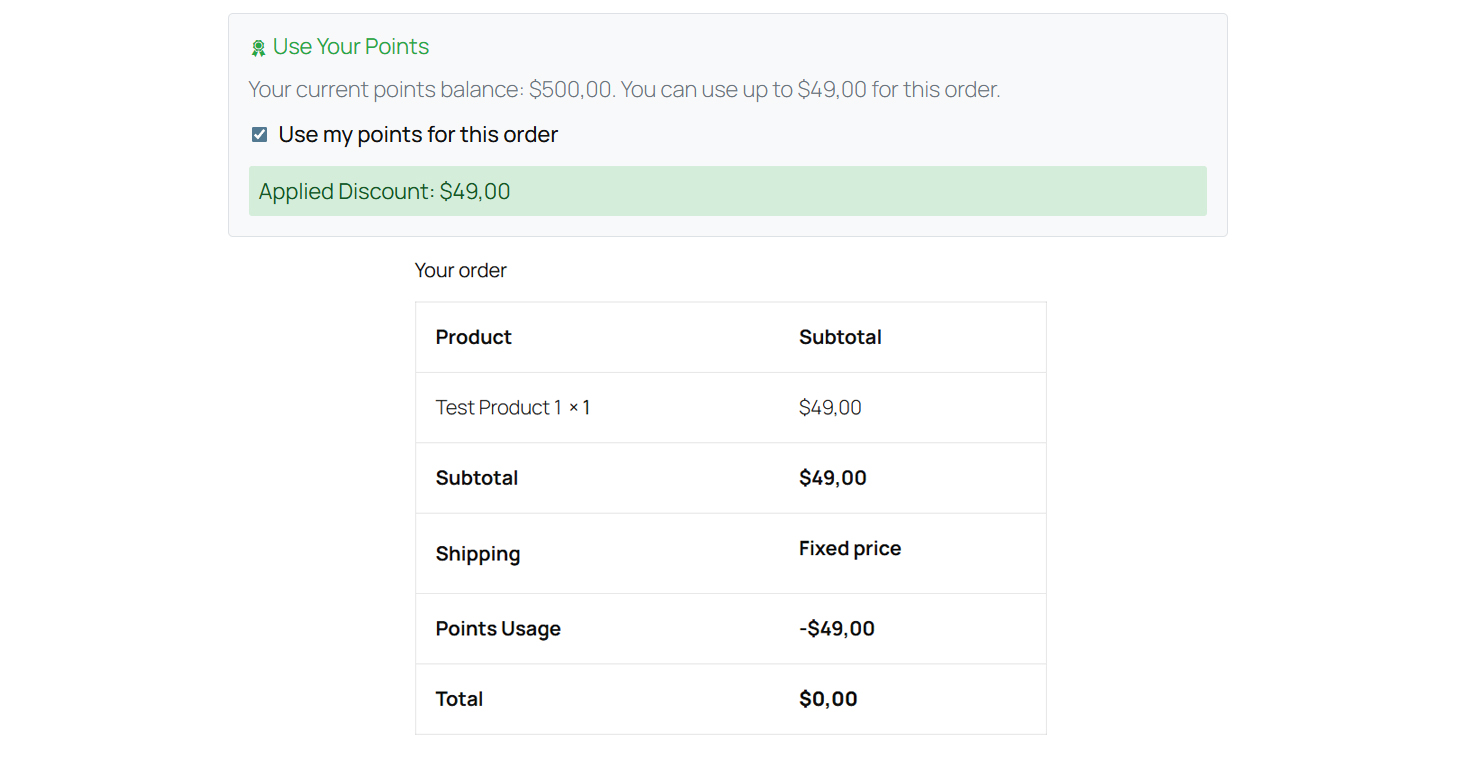Select the -$49,00 points discount value

point(836,628)
